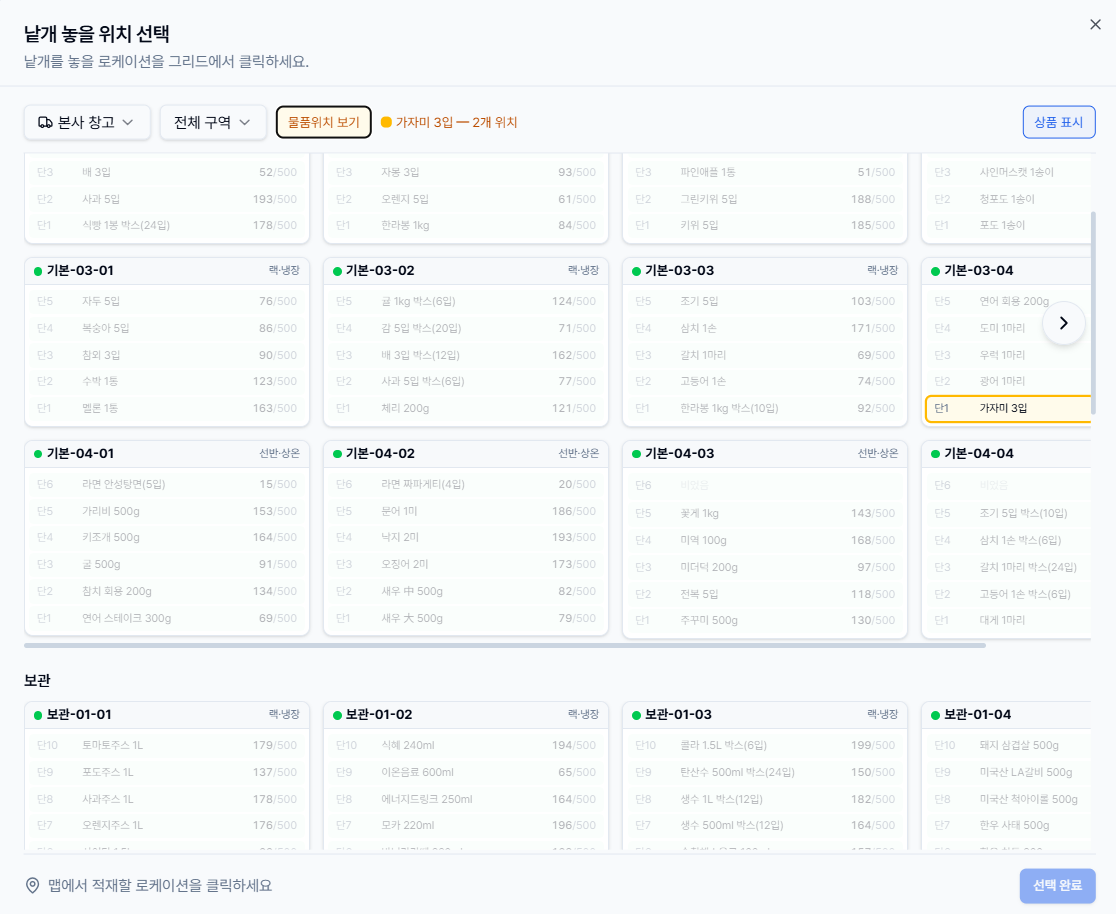Toggle the 물품위치 보기 button
This screenshot has height=914, width=1116.
[x=324, y=122]
